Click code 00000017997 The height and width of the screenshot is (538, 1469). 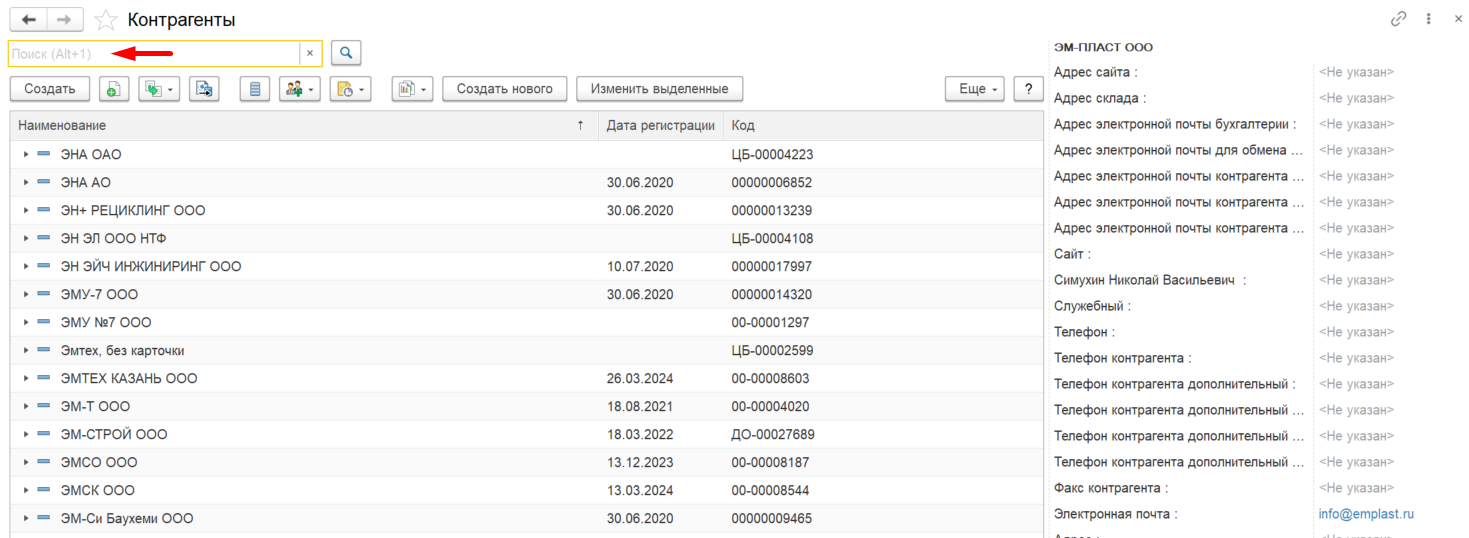click(x=772, y=267)
